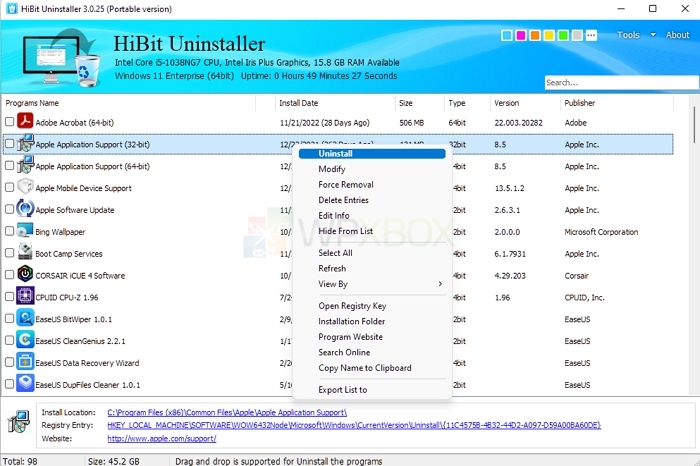Click the Adobe Acrobat program icon
This screenshot has width=700, height=466.
point(25,121)
